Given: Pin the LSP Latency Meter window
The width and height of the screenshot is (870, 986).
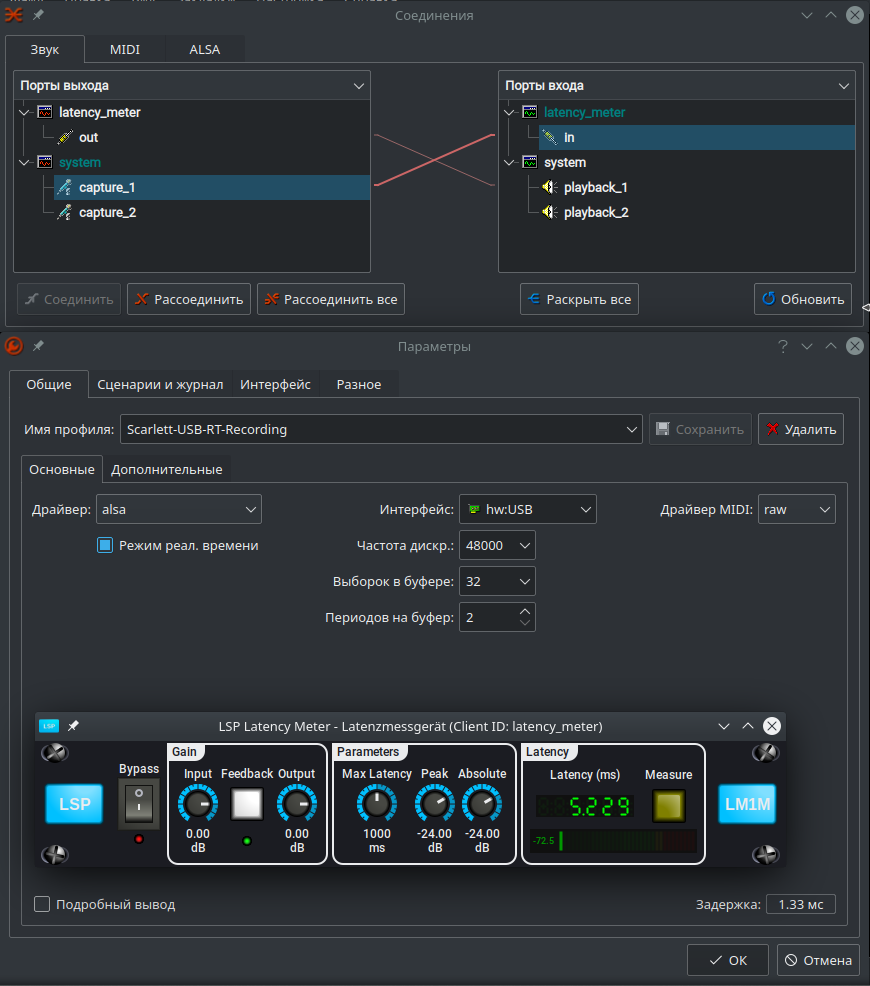Looking at the screenshot, I should point(74,726).
